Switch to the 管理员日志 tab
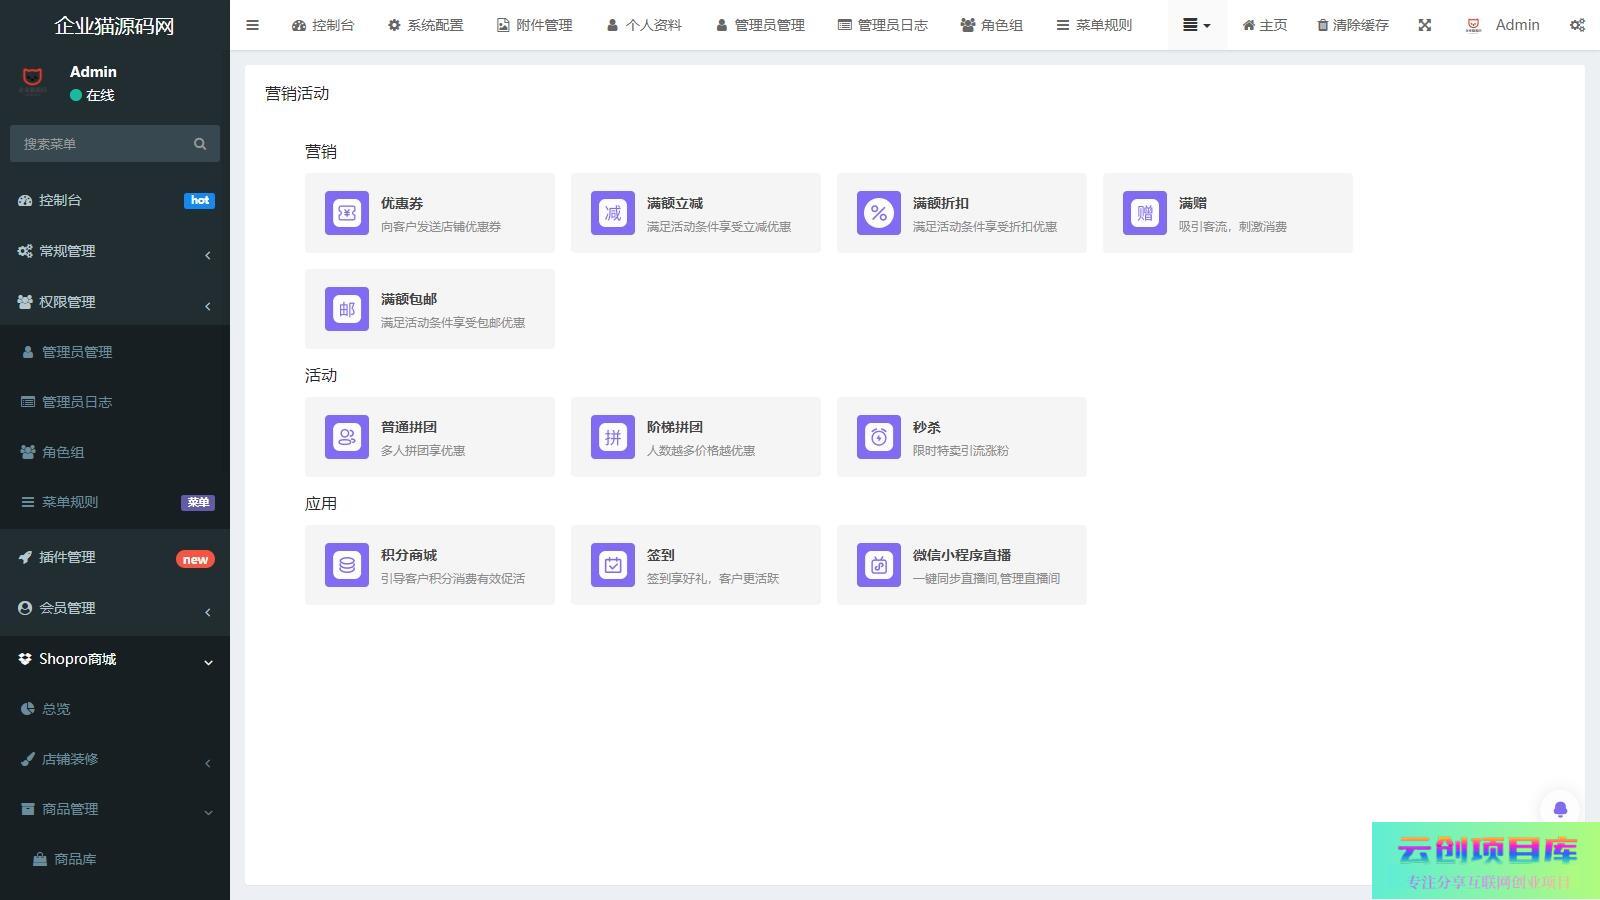 point(883,25)
